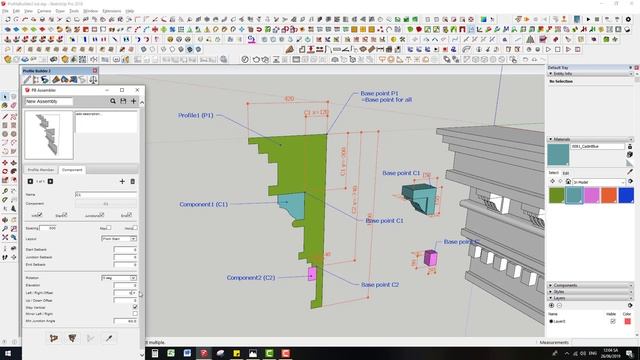640x360 pixels.
Task: Click the details arrow icon in Layers panel
Action: 630,305
